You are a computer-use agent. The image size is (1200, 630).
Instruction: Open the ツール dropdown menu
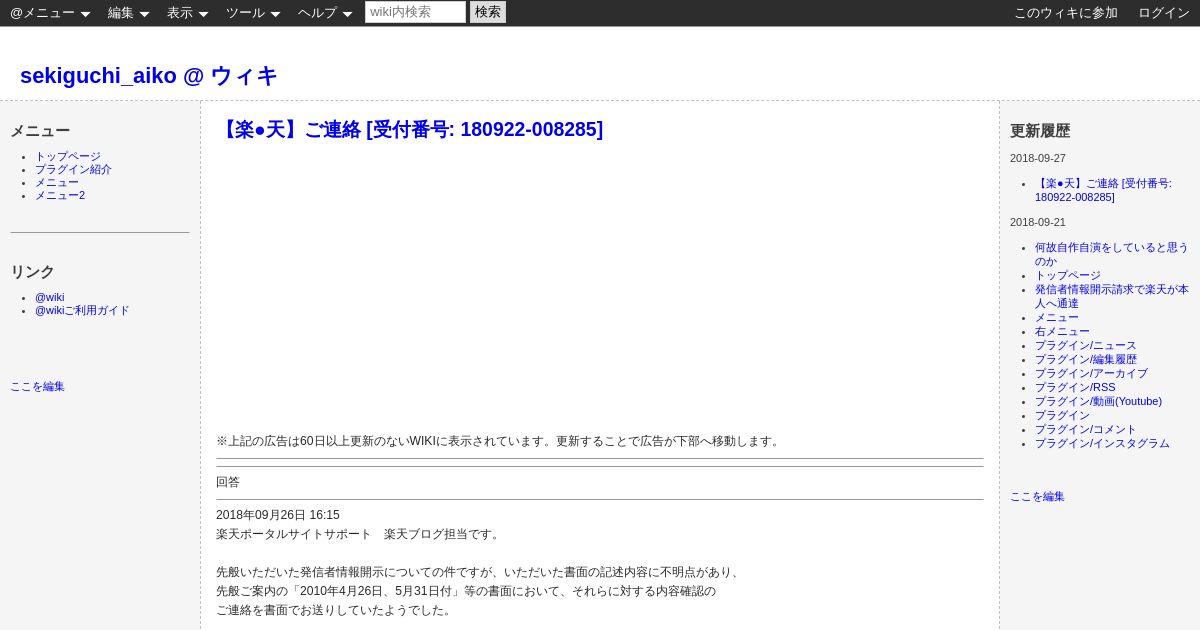253,13
